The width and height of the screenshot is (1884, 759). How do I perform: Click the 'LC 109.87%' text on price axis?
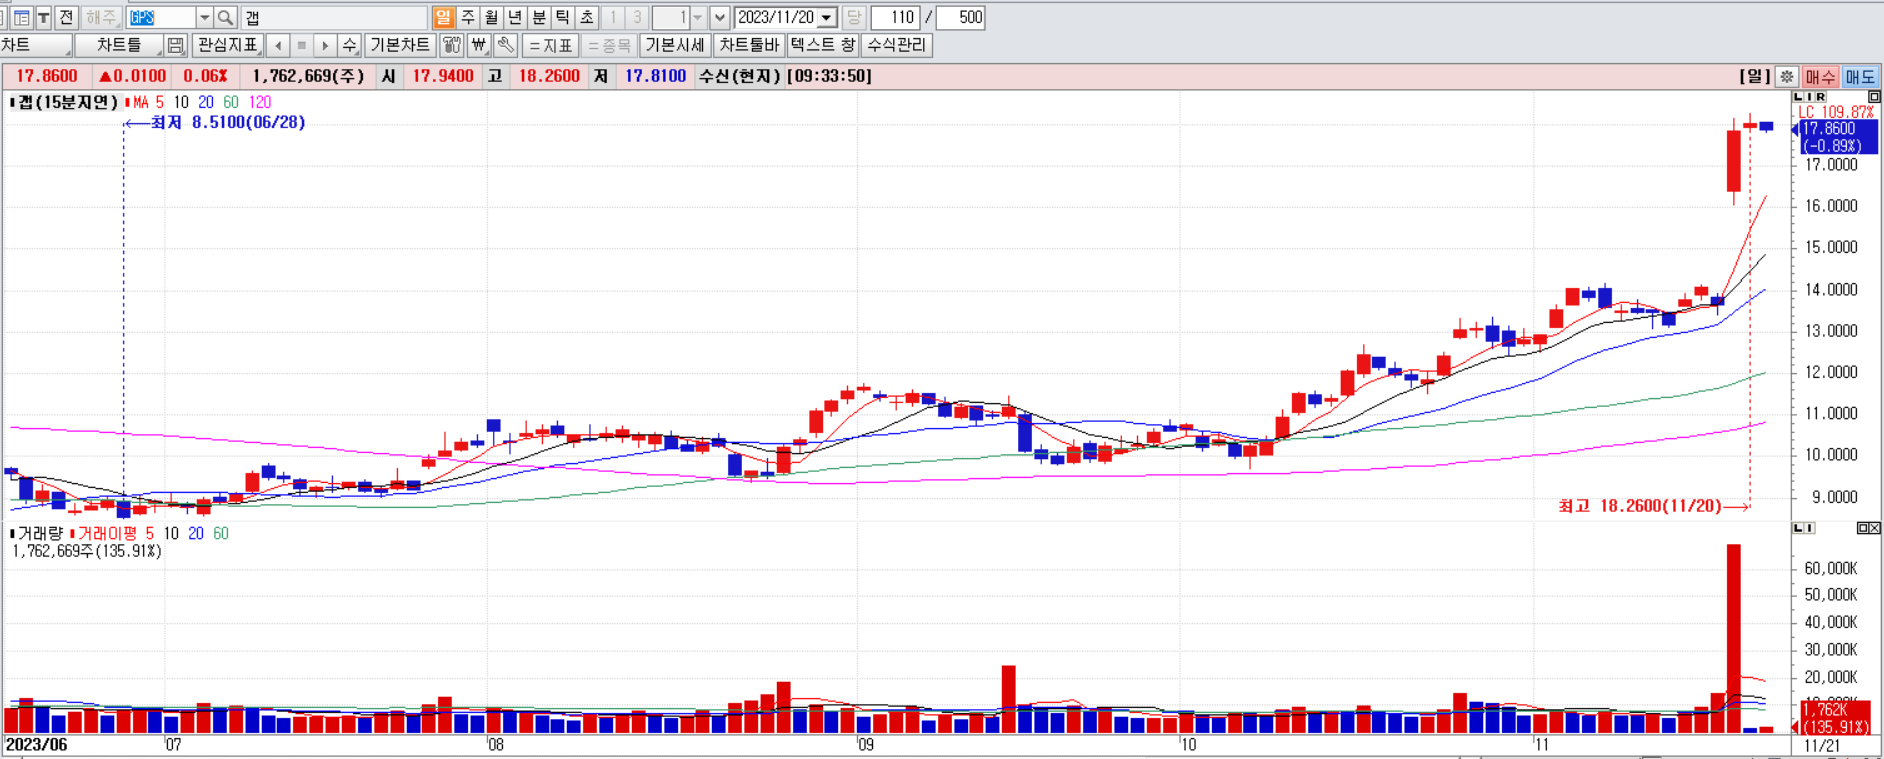point(1836,112)
